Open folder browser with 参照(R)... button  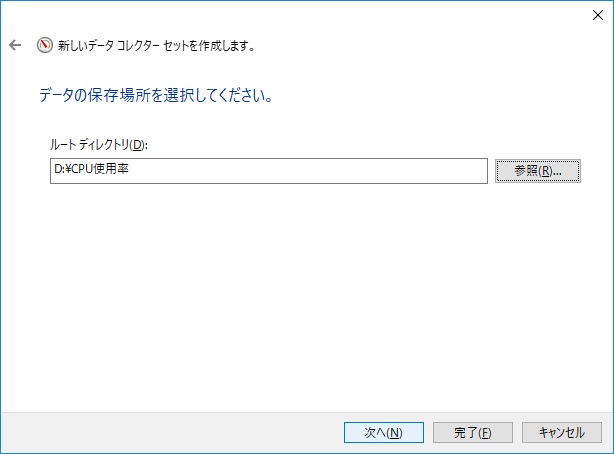538,171
